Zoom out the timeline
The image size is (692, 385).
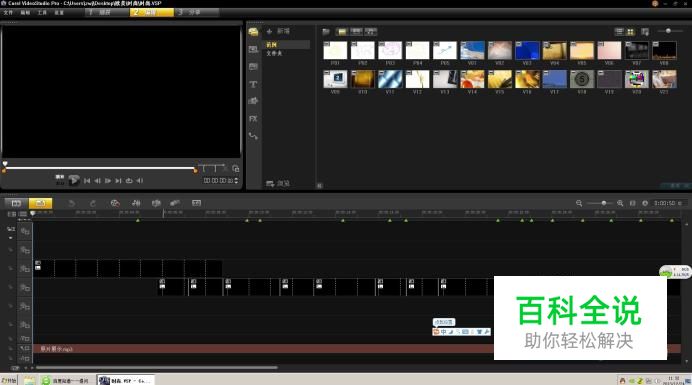coord(579,203)
